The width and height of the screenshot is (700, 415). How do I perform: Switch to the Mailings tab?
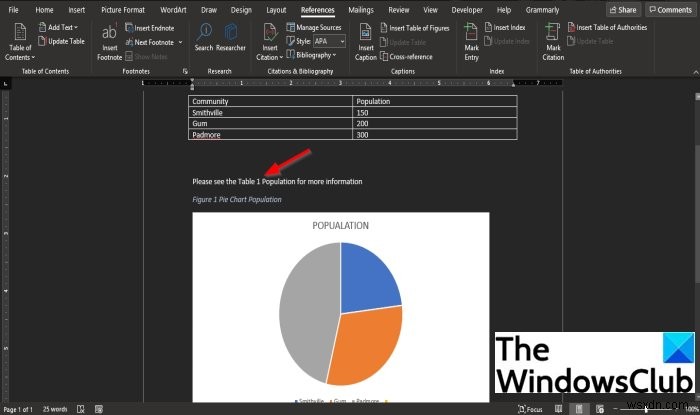coord(361,10)
